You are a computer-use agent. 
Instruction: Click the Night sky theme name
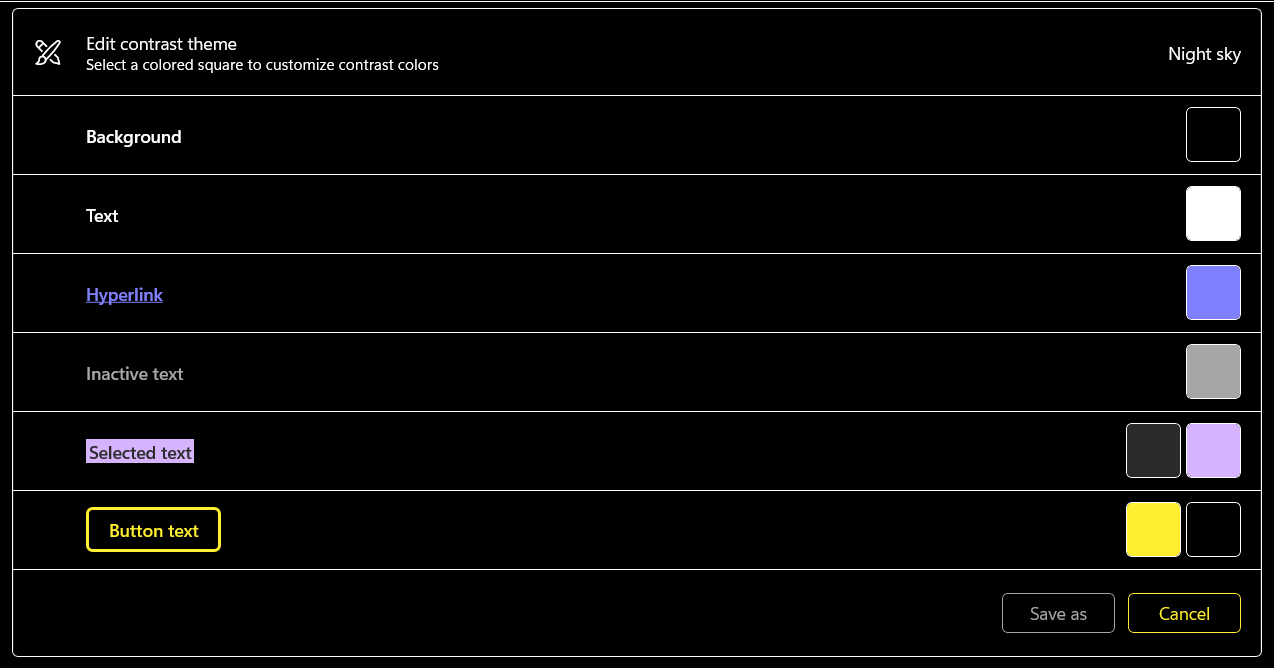click(1204, 54)
